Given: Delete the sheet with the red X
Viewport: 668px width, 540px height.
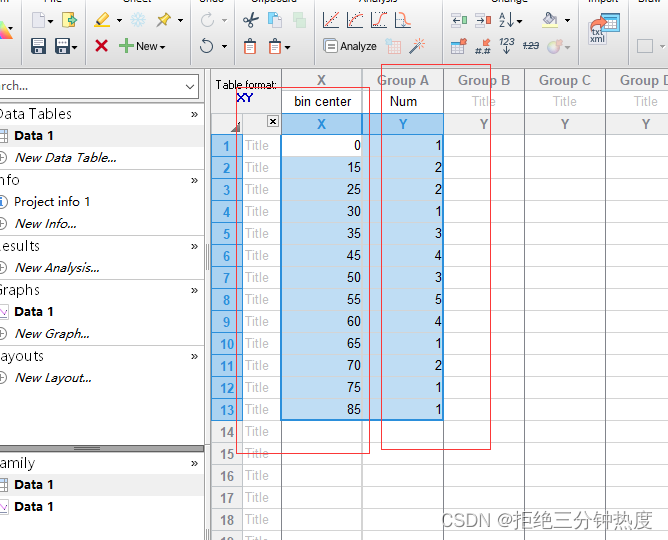Looking at the screenshot, I should coord(101,46).
